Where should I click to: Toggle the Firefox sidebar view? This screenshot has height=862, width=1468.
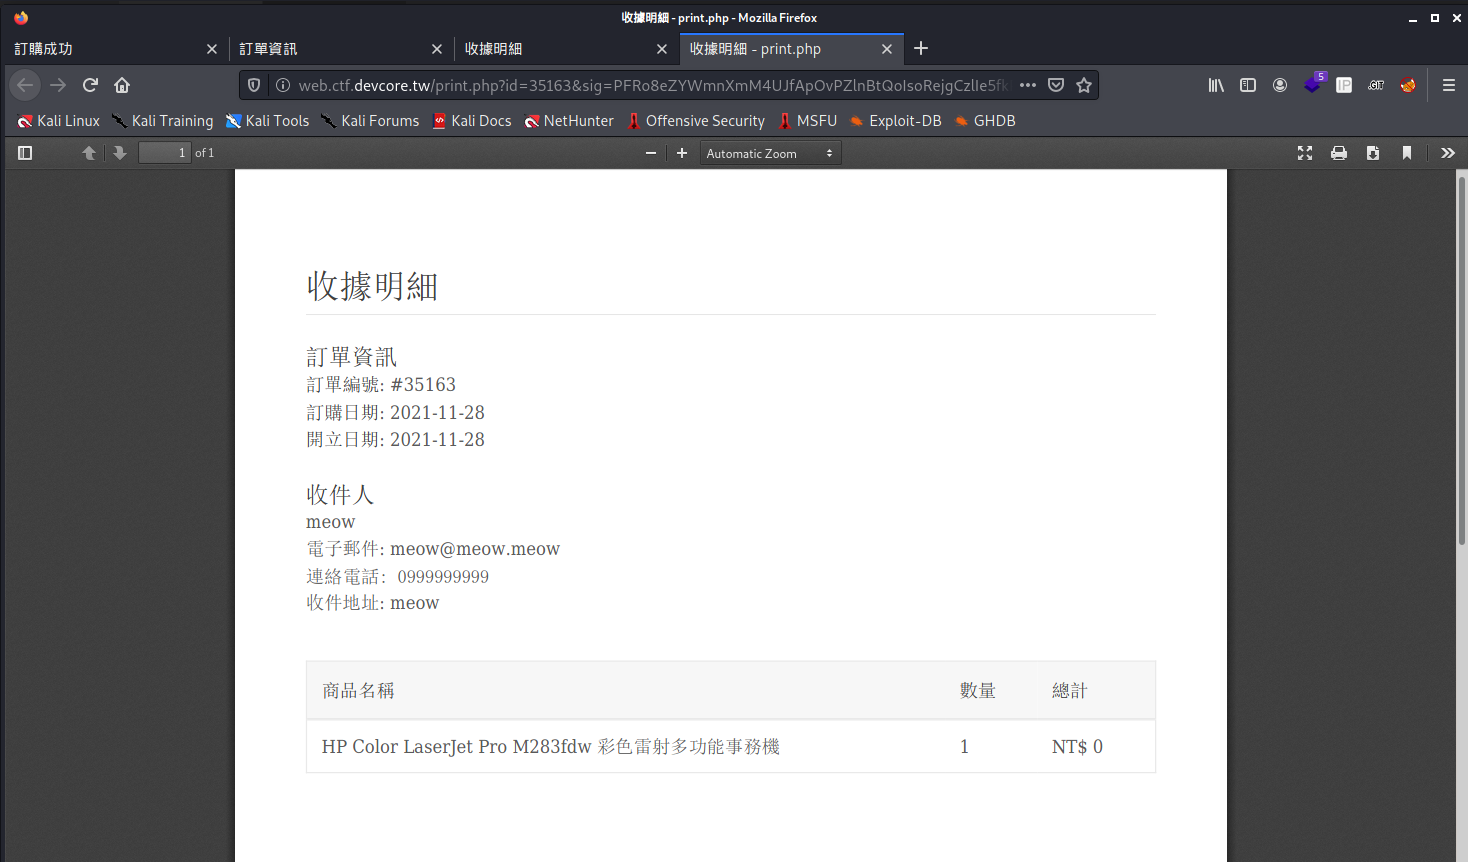[1248, 85]
